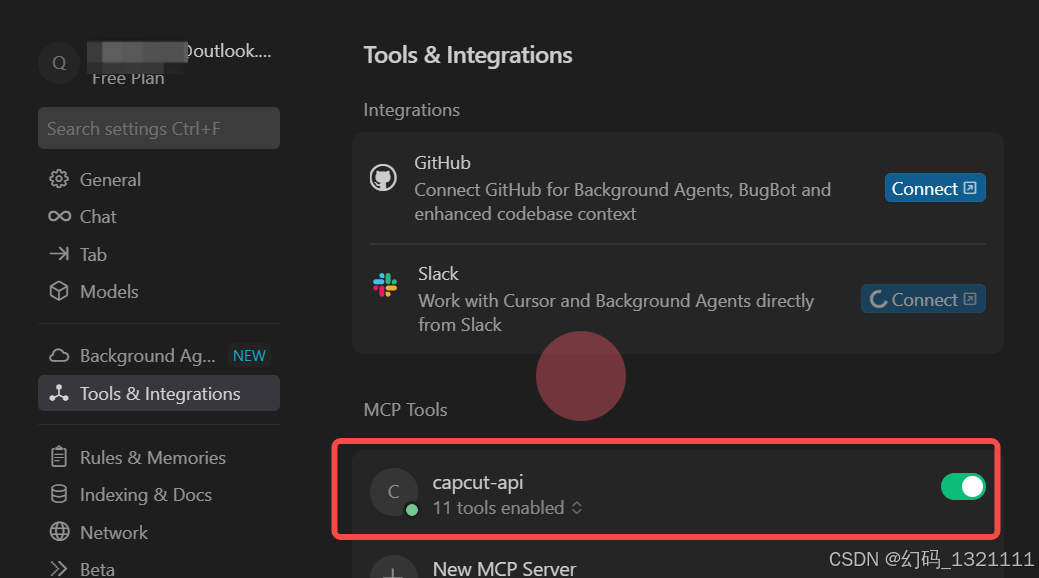Image resolution: width=1039 pixels, height=578 pixels.
Task: Click the Chat infinity icon
Action: click(59, 216)
